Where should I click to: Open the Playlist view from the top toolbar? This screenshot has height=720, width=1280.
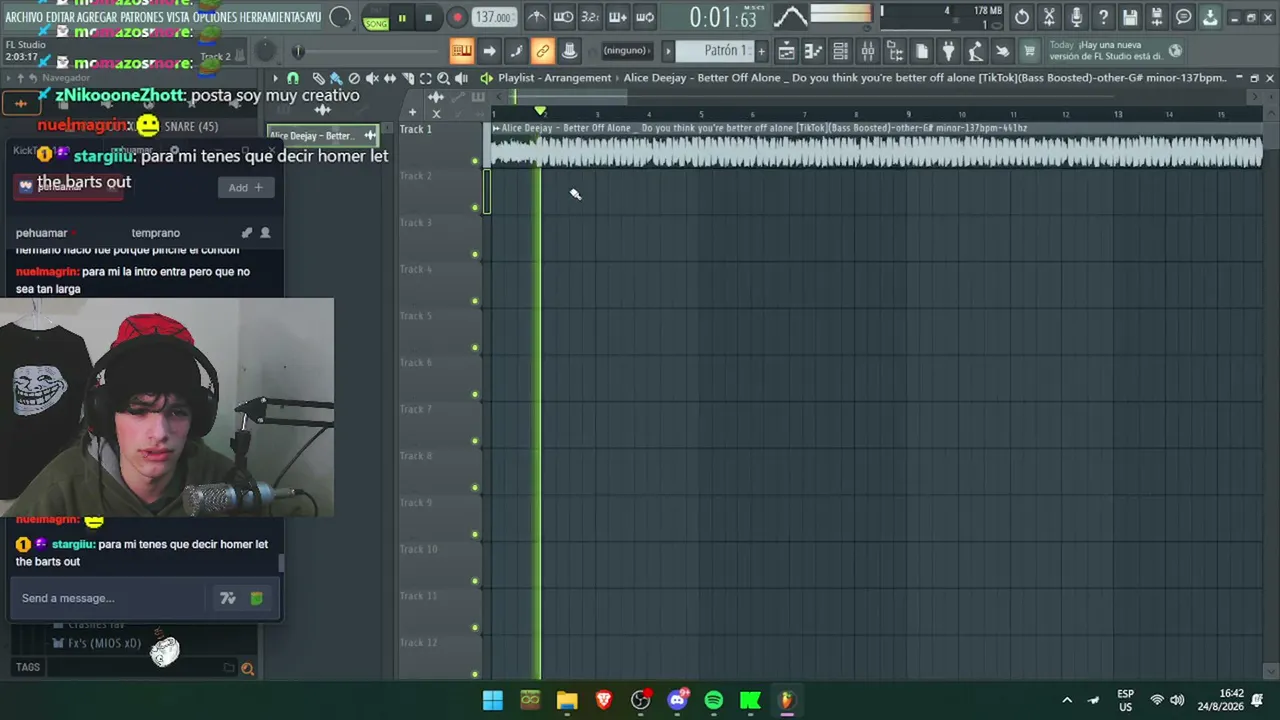[787, 51]
